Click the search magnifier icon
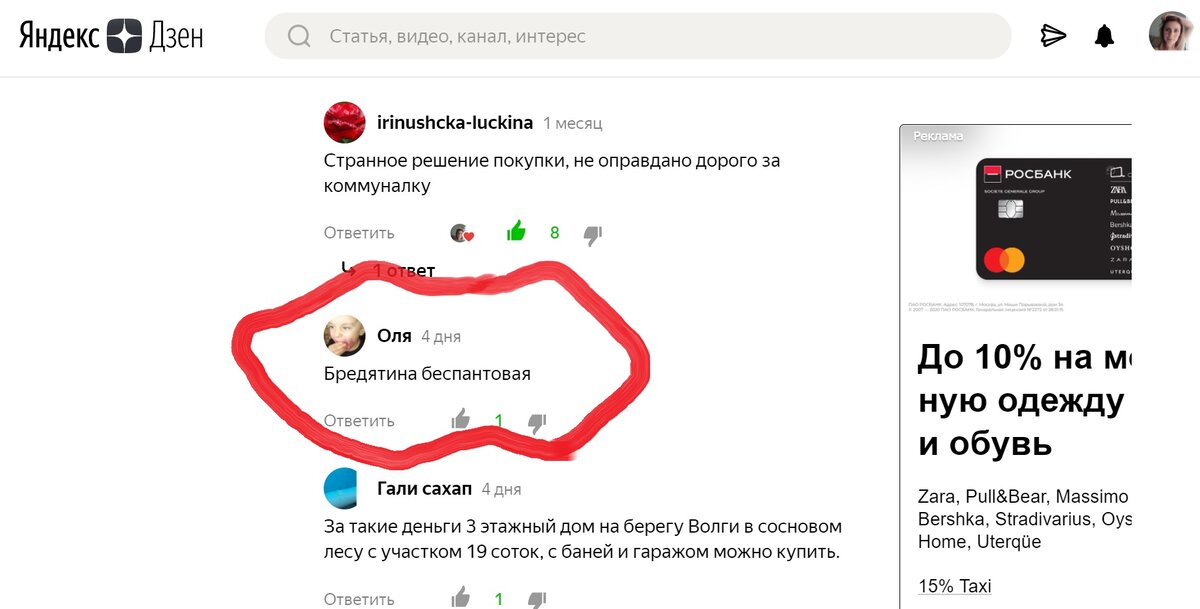 coord(299,36)
